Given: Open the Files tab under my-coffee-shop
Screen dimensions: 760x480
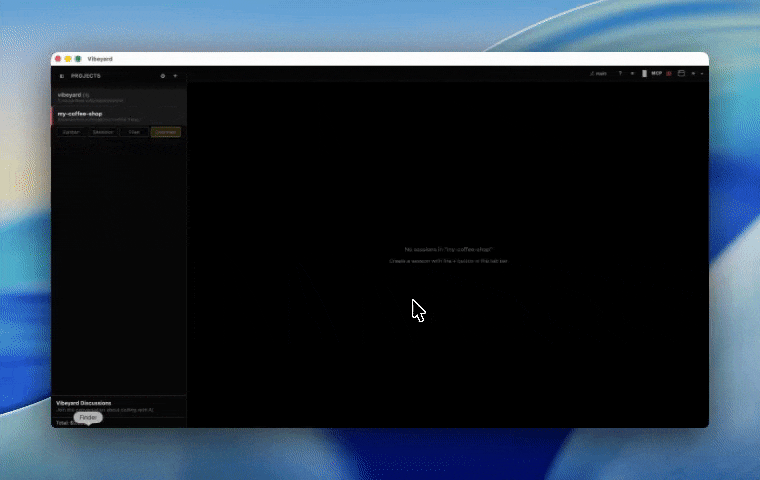Looking at the screenshot, I should tap(134, 132).
